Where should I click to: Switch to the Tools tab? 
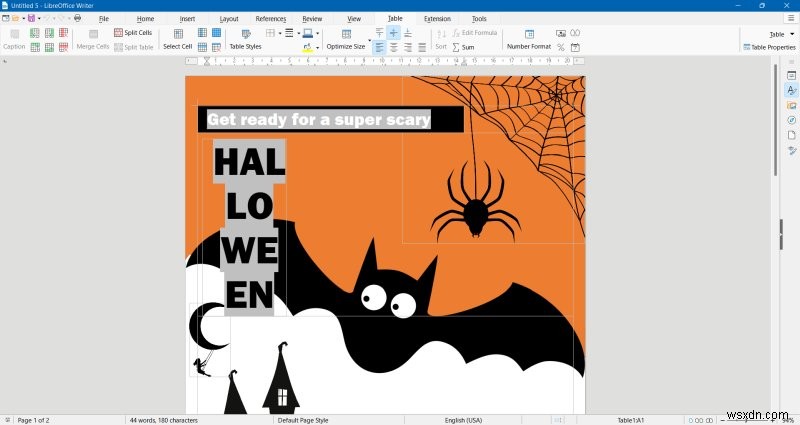click(x=479, y=19)
